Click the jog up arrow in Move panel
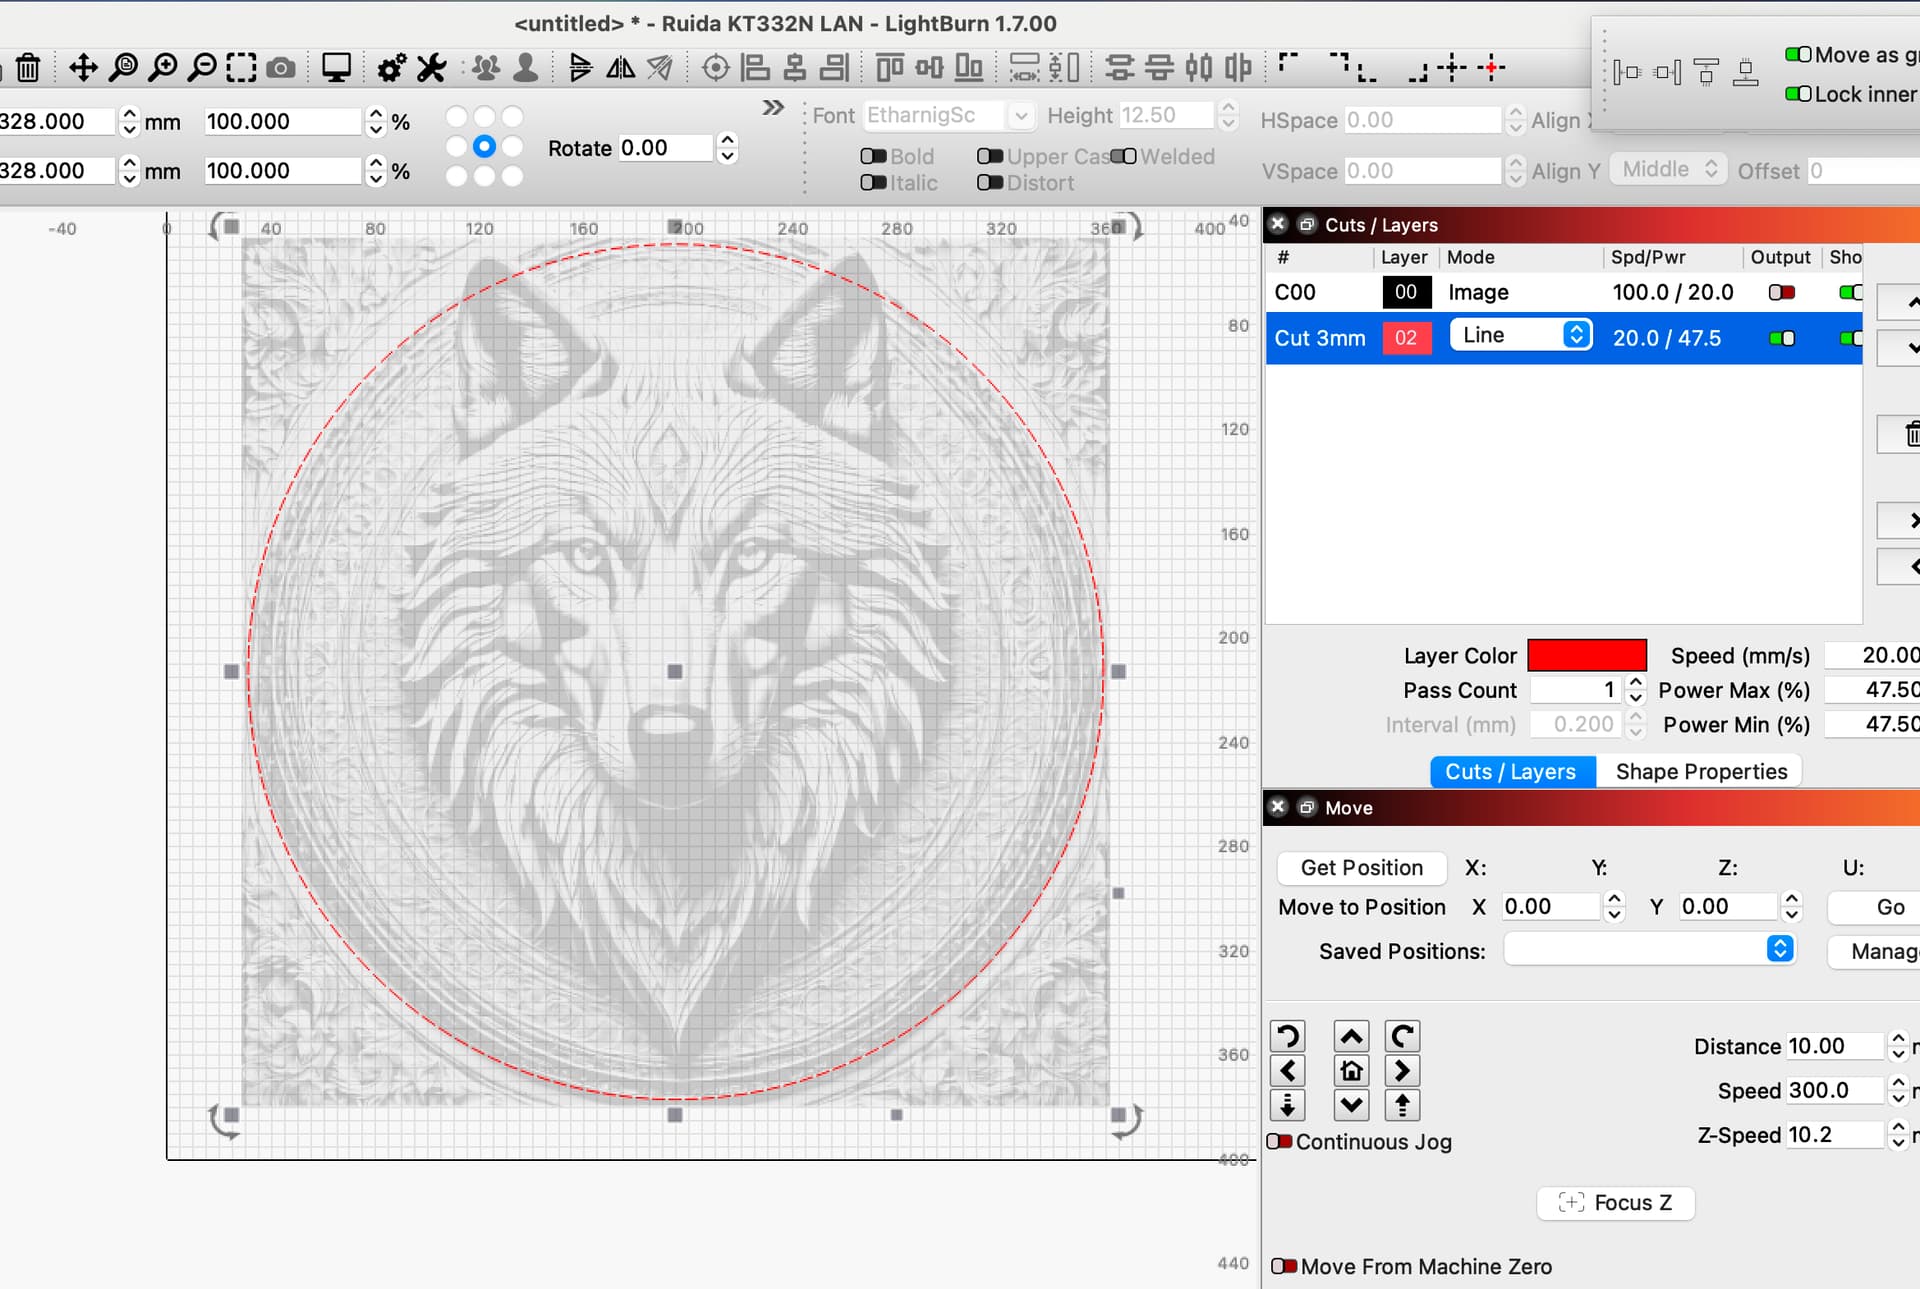Image resolution: width=1920 pixels, height=1289 pixels. coord(1351,1036)
